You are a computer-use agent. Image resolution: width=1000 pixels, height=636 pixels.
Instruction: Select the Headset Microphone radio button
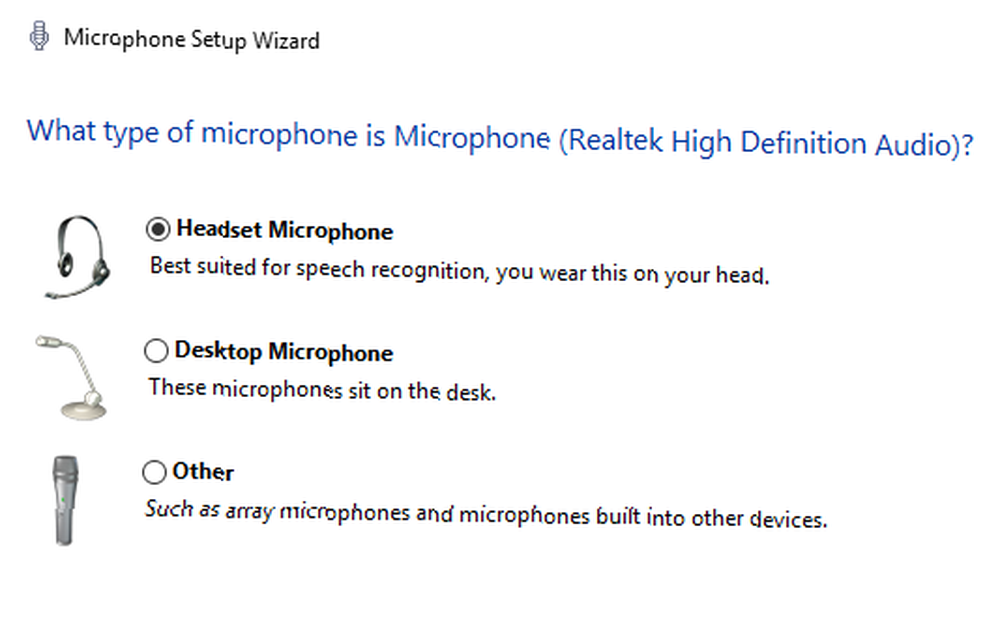pyautogui.click(x=158, y=229)
